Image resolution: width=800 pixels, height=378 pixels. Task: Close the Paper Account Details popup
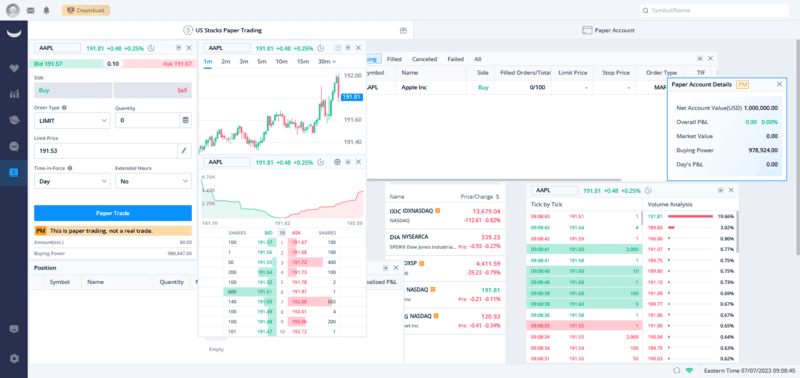tap(779, 84)
